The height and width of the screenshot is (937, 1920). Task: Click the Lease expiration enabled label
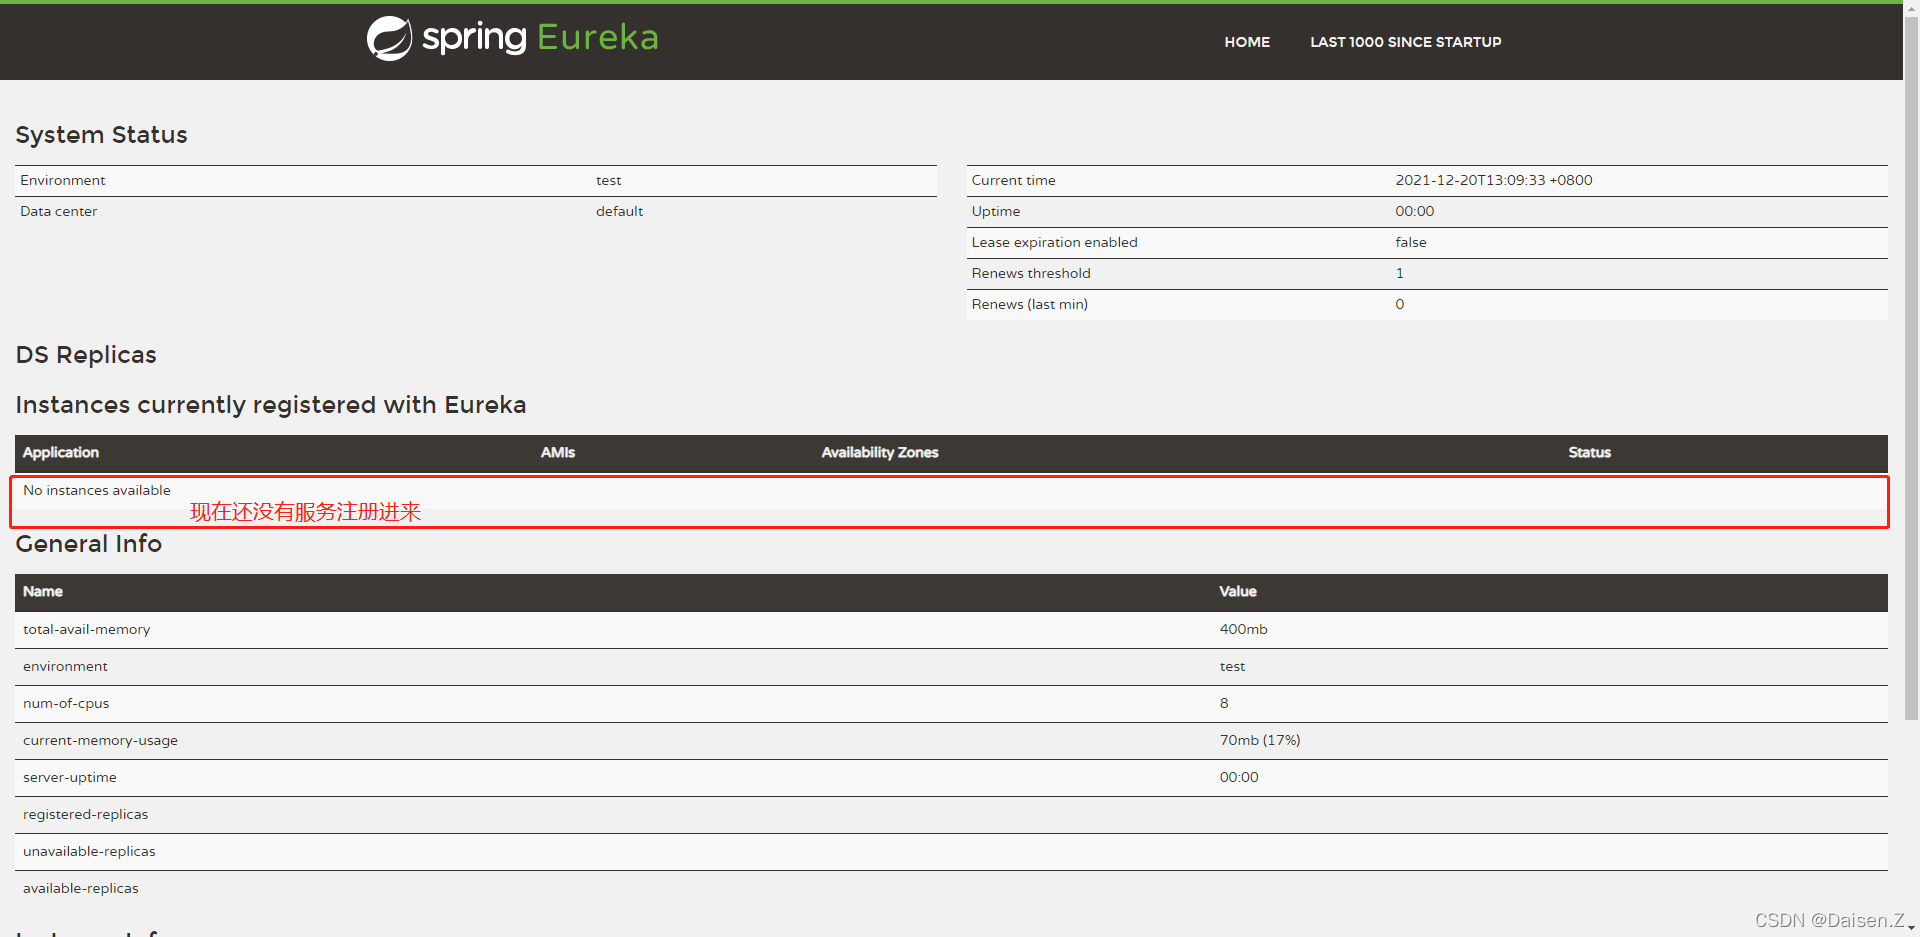(x=1054, y=242)
